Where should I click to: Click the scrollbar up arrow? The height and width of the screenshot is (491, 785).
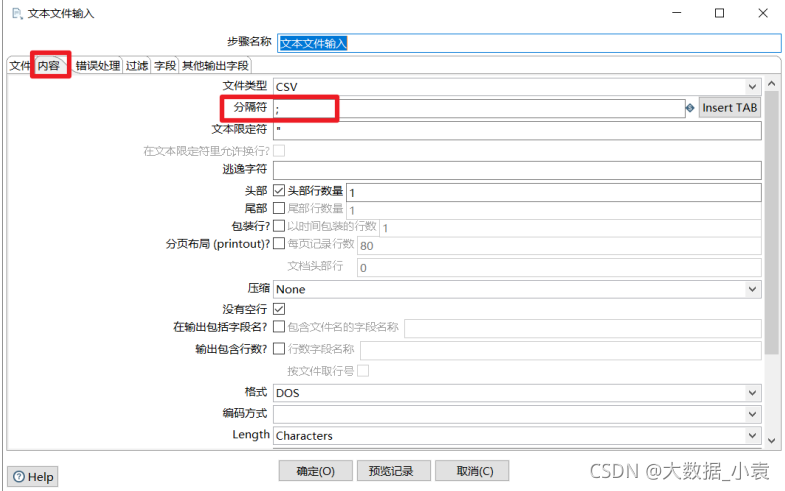(771, 84)
